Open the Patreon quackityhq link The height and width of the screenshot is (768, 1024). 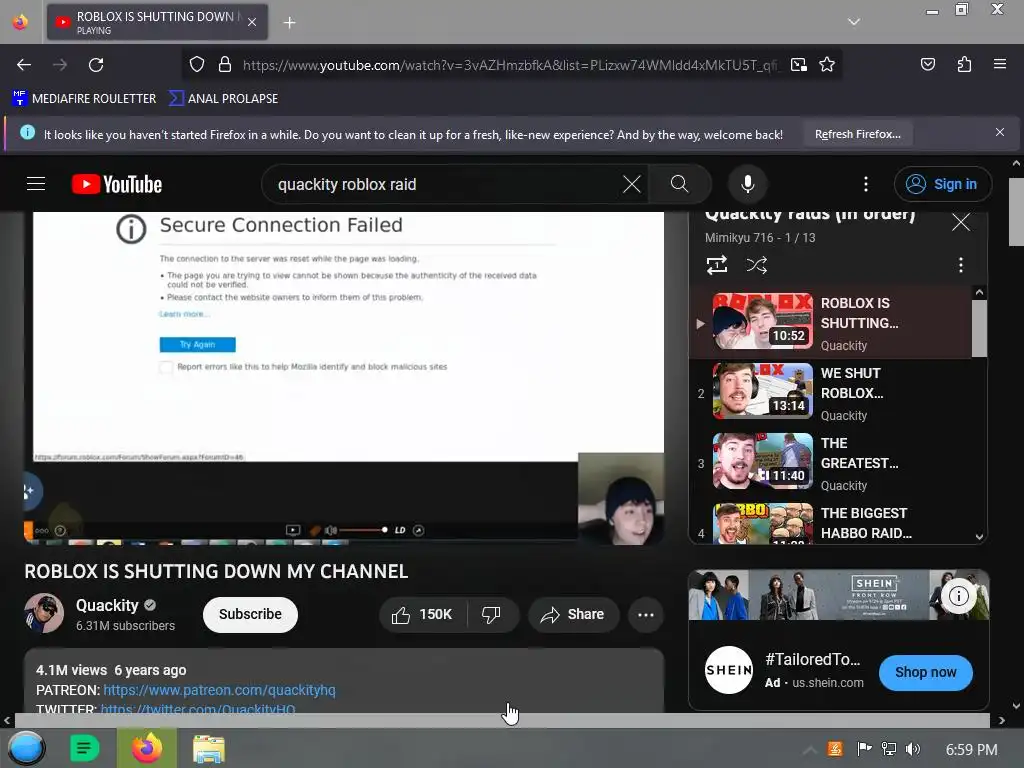tap(219, 690)
